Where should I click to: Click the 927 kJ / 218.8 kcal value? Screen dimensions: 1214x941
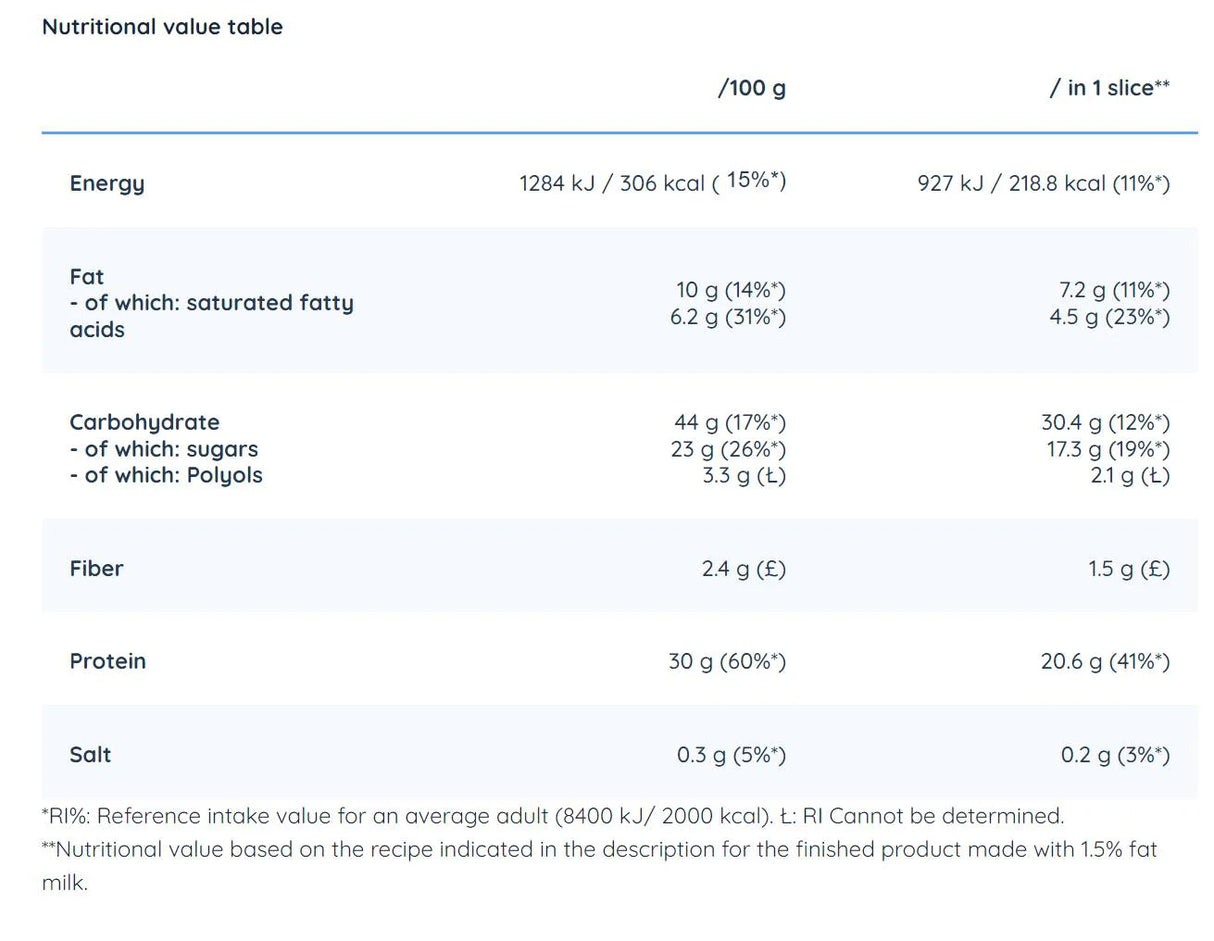[1043, 183]
